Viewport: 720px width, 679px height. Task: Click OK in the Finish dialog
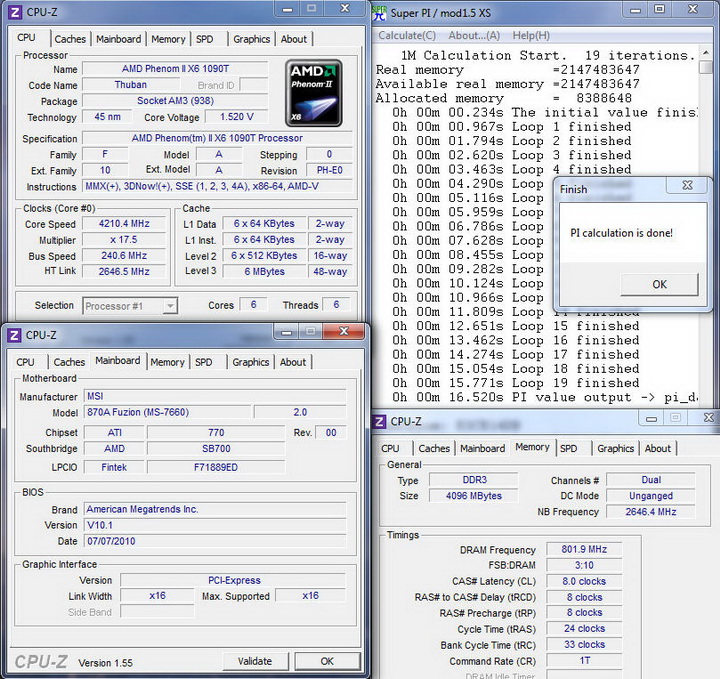point(659,285)
